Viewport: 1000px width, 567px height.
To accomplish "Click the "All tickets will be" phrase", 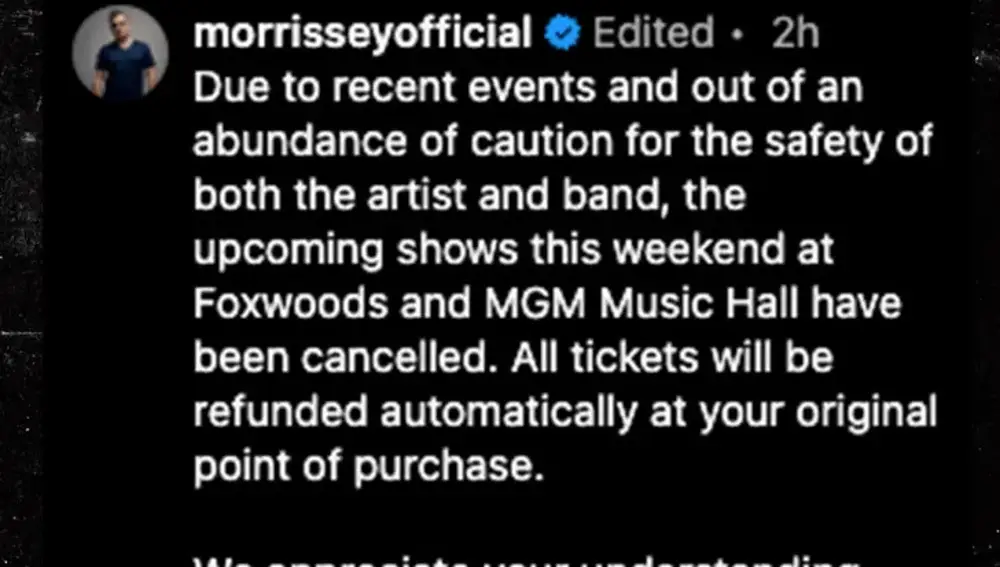I will click(x=672, y=358).
